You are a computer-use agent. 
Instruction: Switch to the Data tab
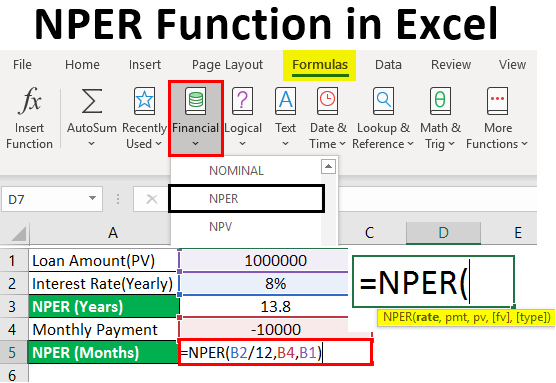coord(388,65)
